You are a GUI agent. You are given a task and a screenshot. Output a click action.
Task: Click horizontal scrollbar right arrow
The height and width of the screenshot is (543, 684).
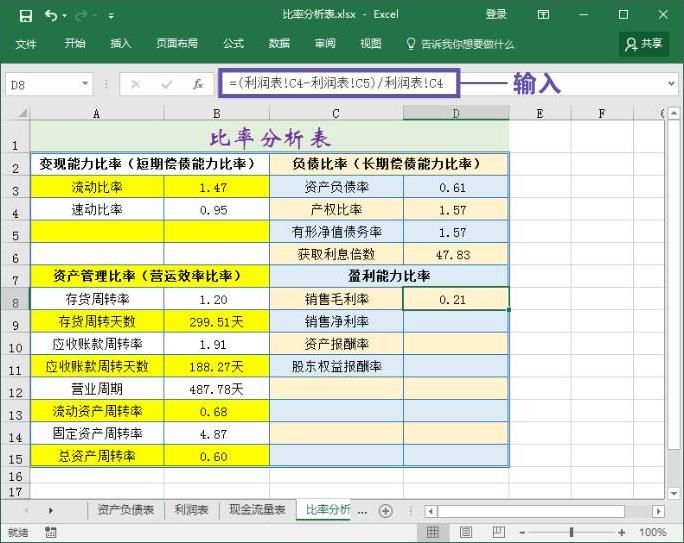[658, 511]
